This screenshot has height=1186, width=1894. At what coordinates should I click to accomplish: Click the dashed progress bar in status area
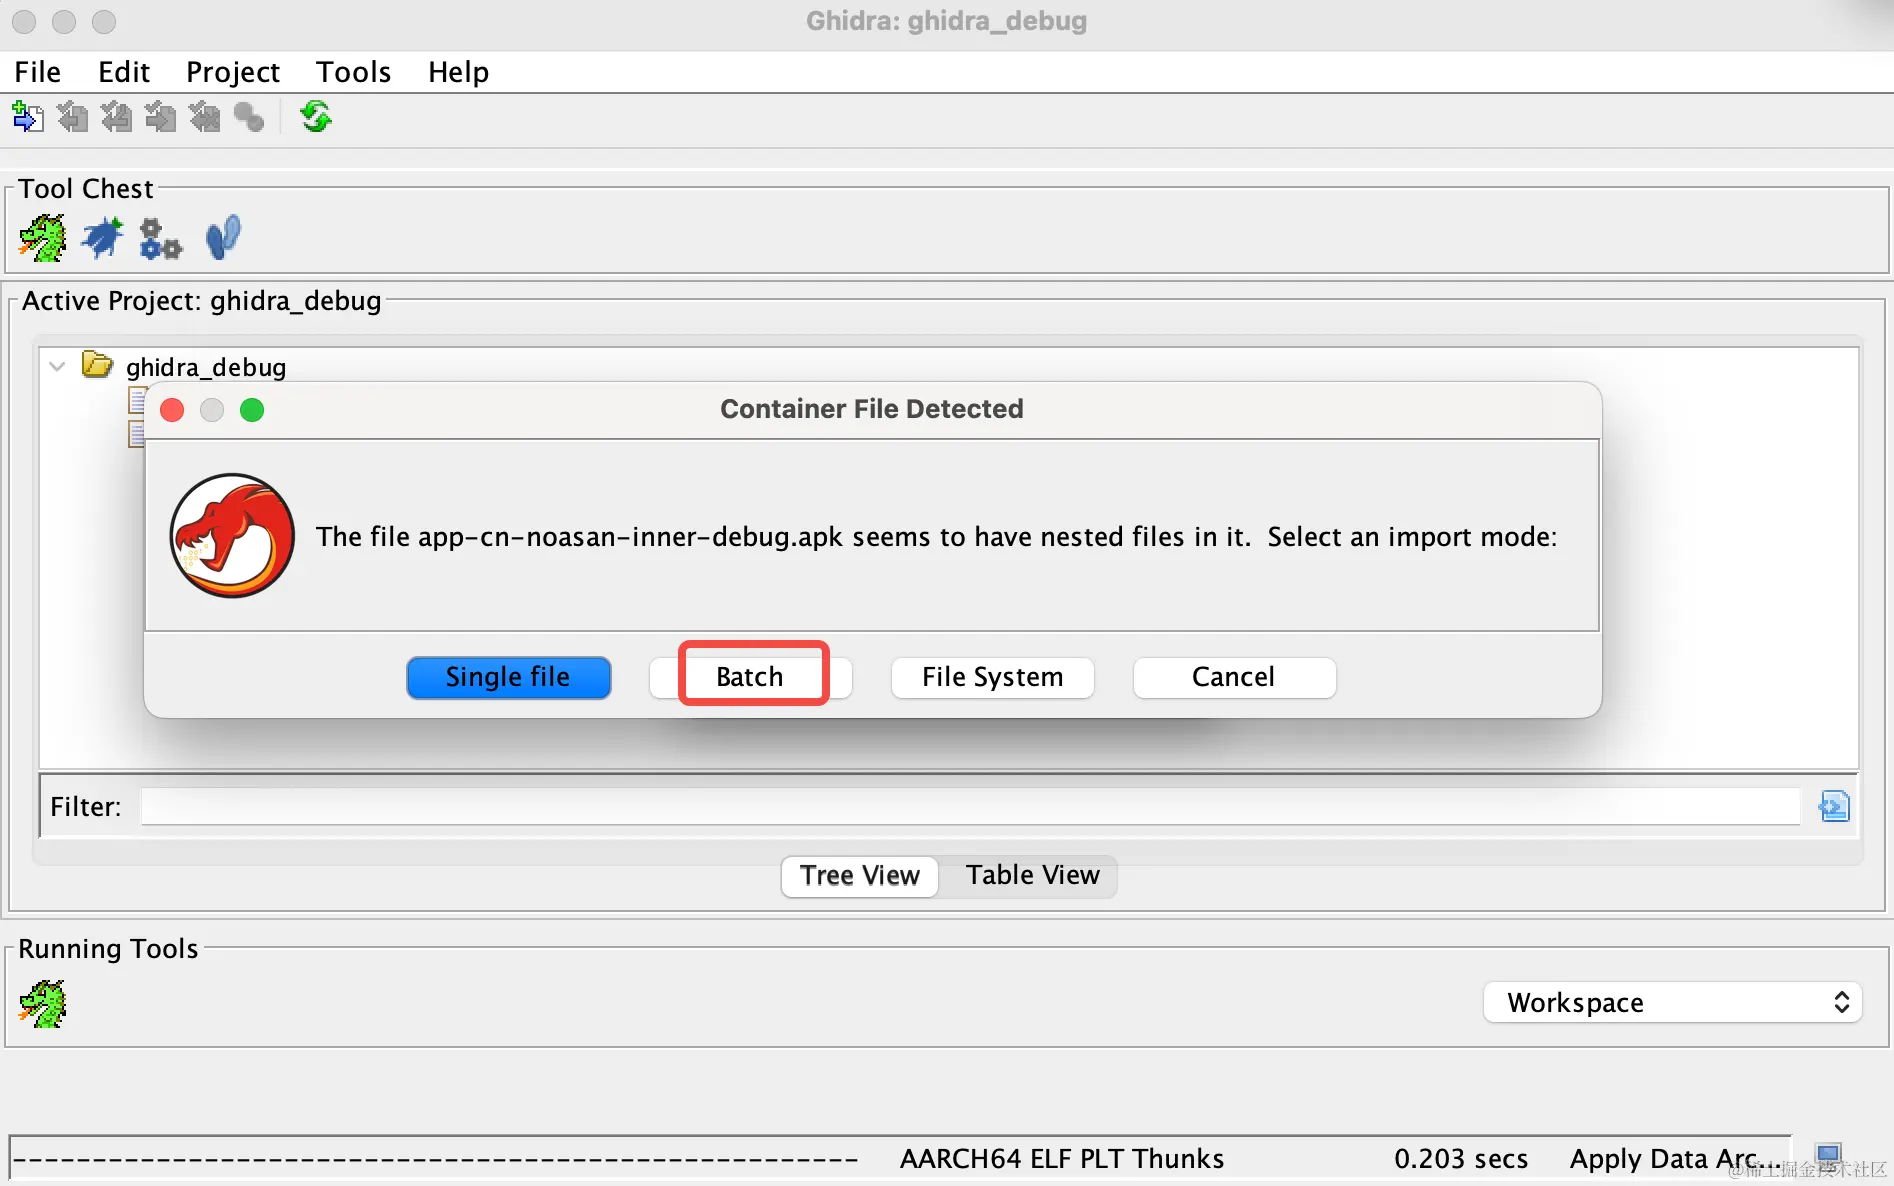tap(436, 1159)
